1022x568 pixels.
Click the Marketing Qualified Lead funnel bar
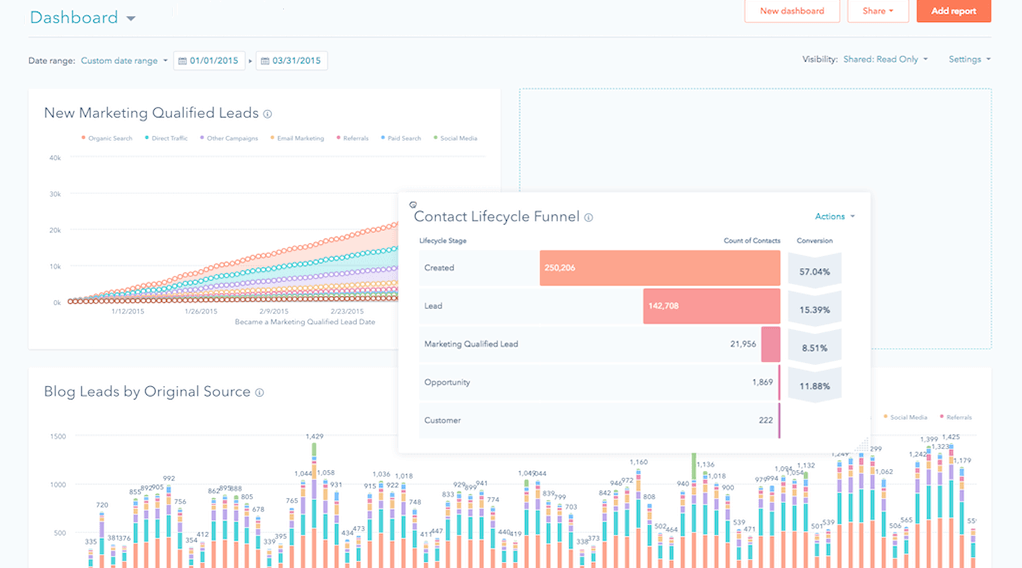[770, 344]
